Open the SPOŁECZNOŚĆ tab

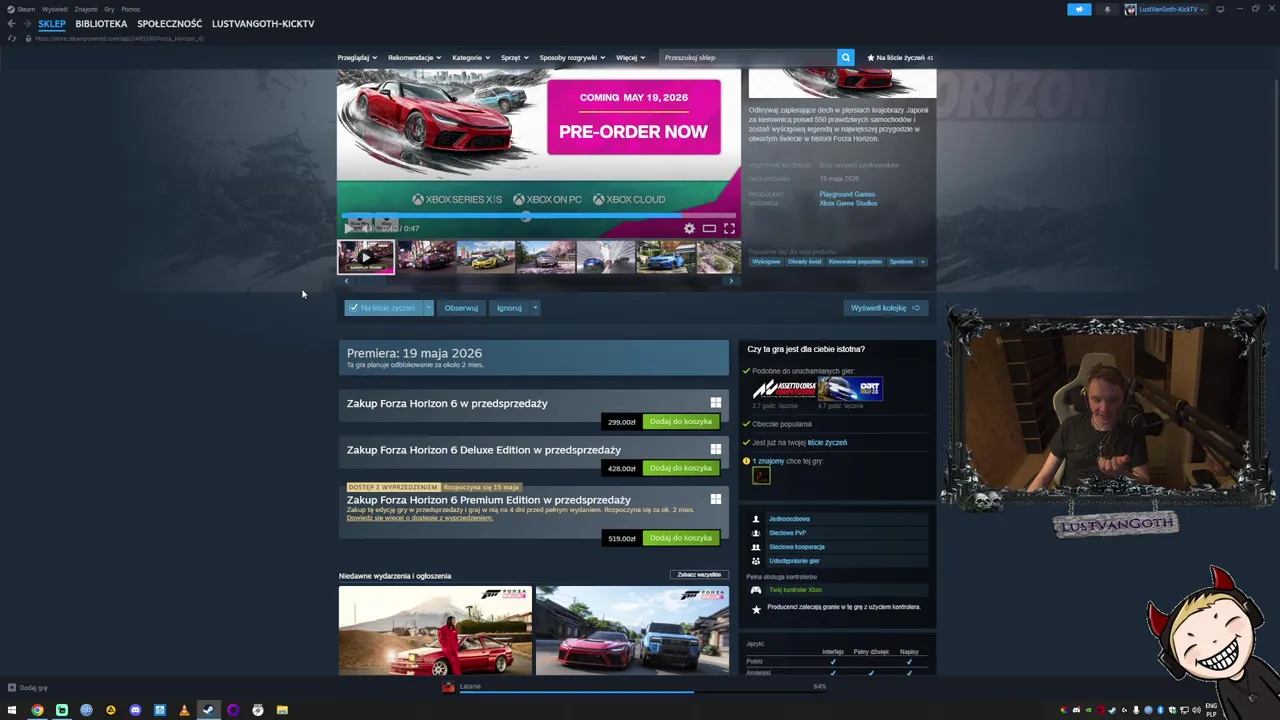click(169, 23)
